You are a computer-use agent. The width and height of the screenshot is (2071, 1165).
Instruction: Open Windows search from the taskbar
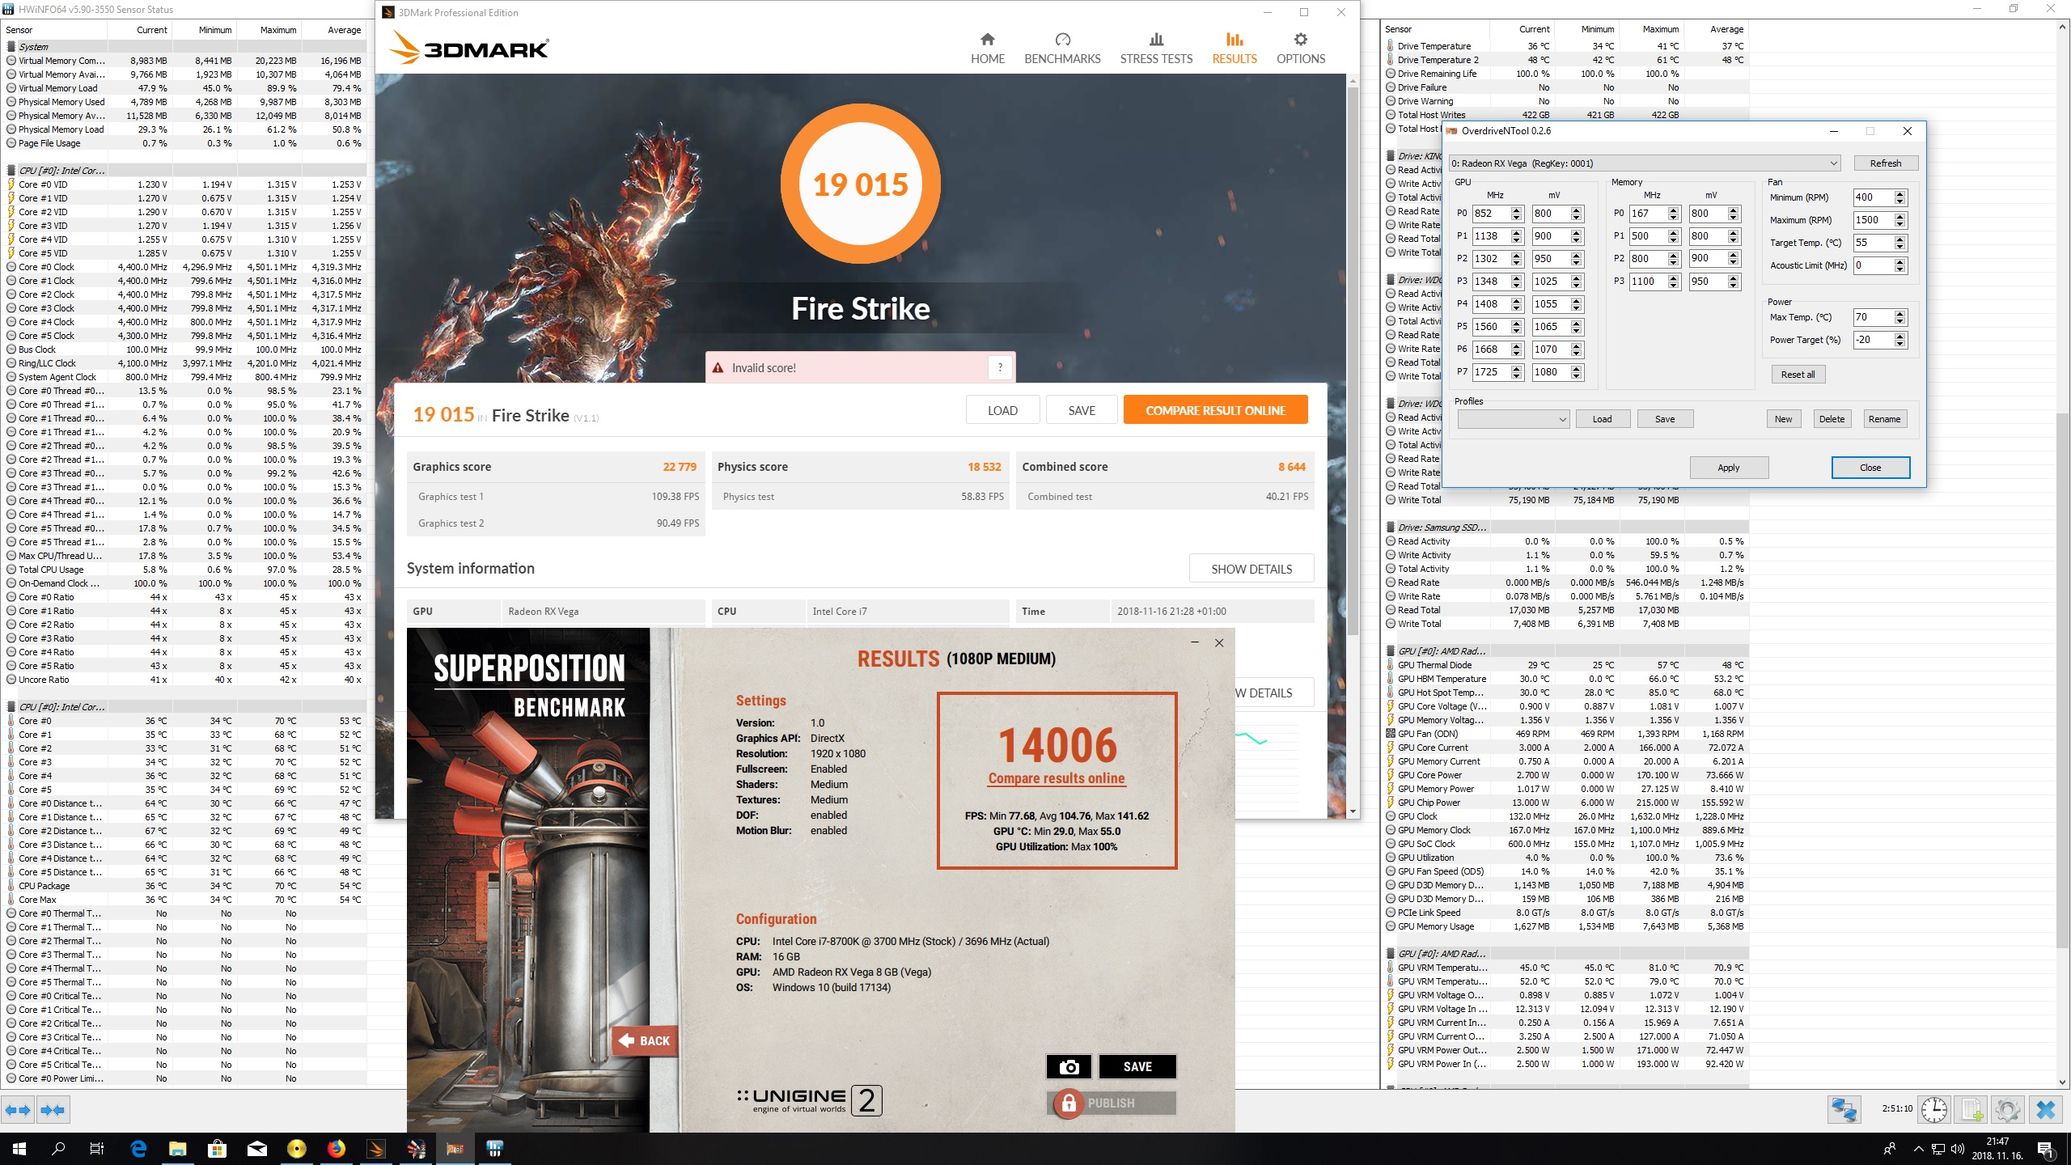tap(58, 1149)
